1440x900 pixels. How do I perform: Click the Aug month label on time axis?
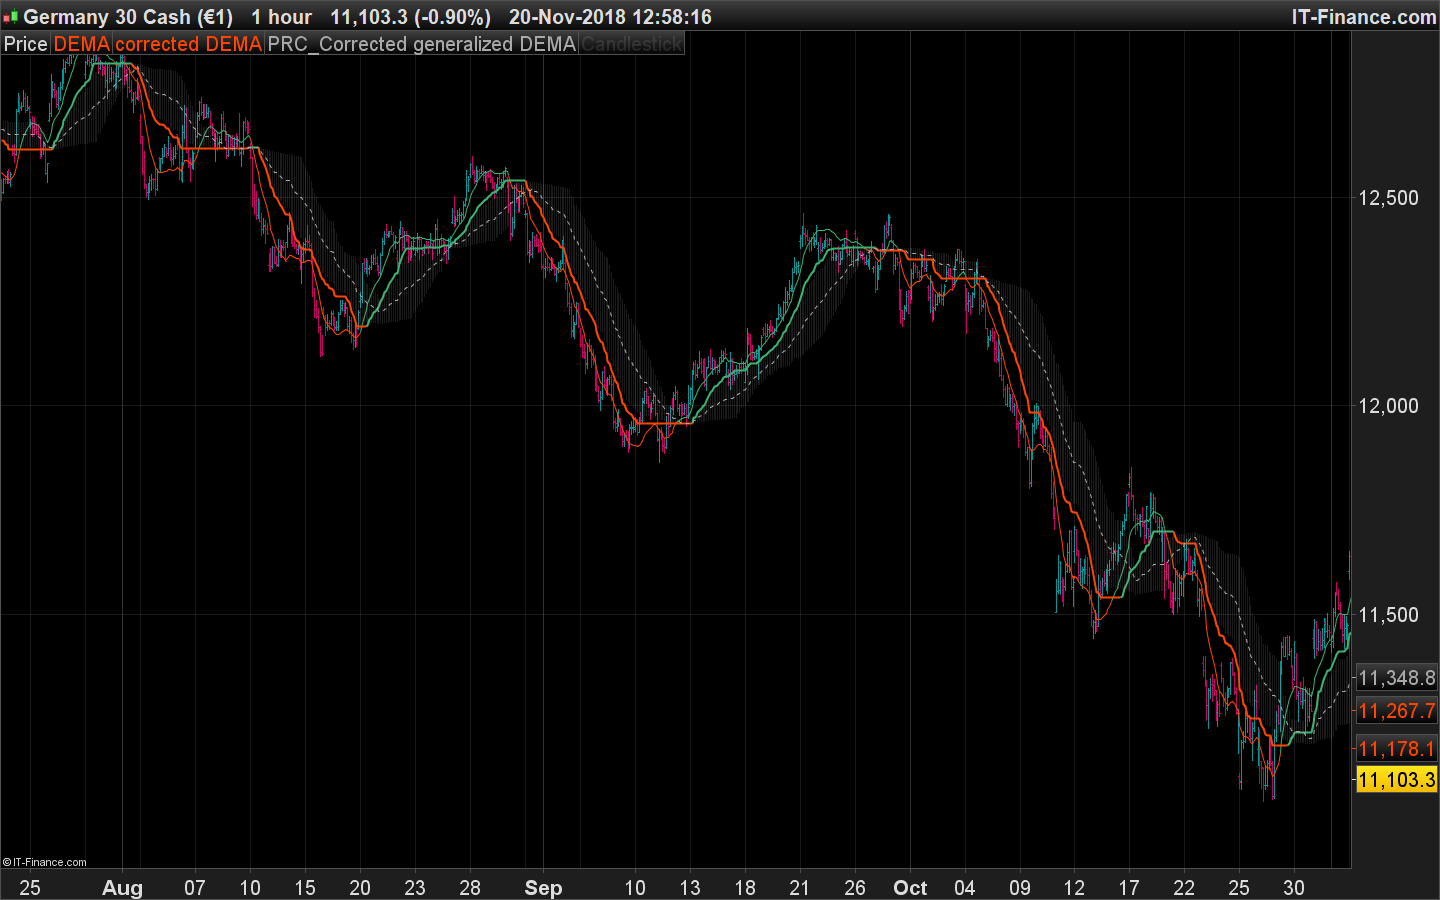coord(123,888)
